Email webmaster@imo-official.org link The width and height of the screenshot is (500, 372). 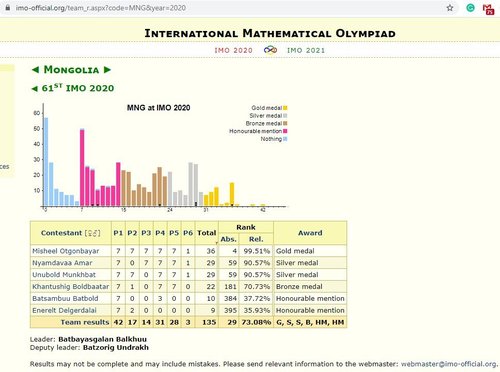(449, 364)
